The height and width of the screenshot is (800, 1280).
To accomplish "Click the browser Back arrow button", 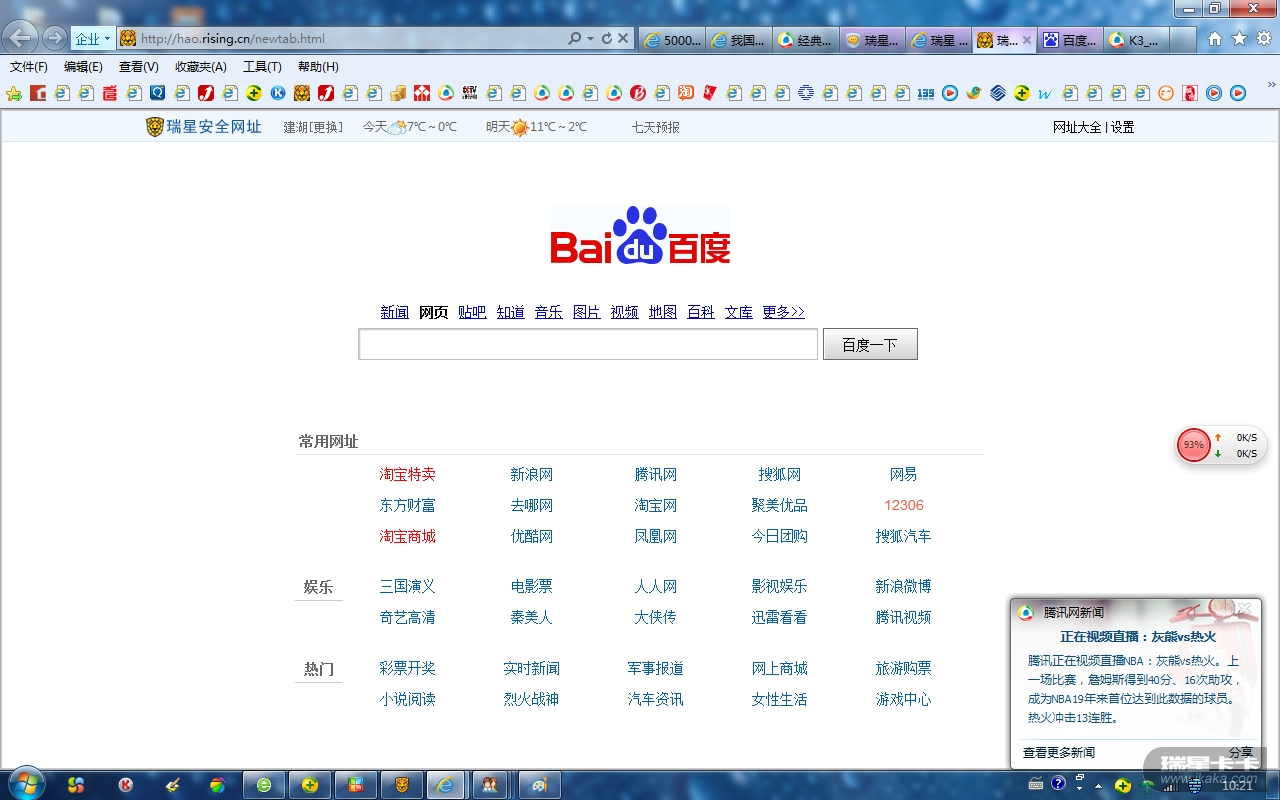I will [21, 38].
